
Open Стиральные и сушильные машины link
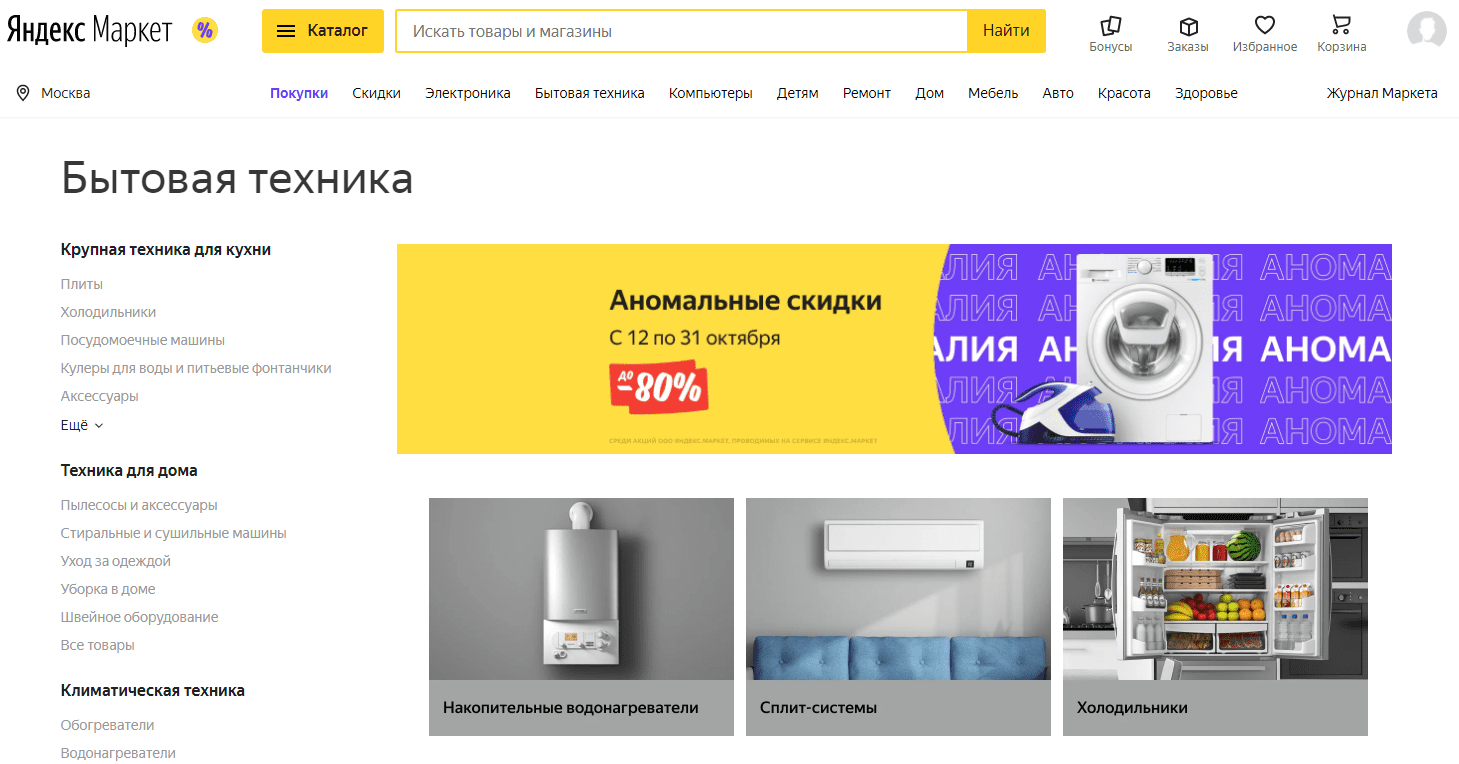(174, 533)
